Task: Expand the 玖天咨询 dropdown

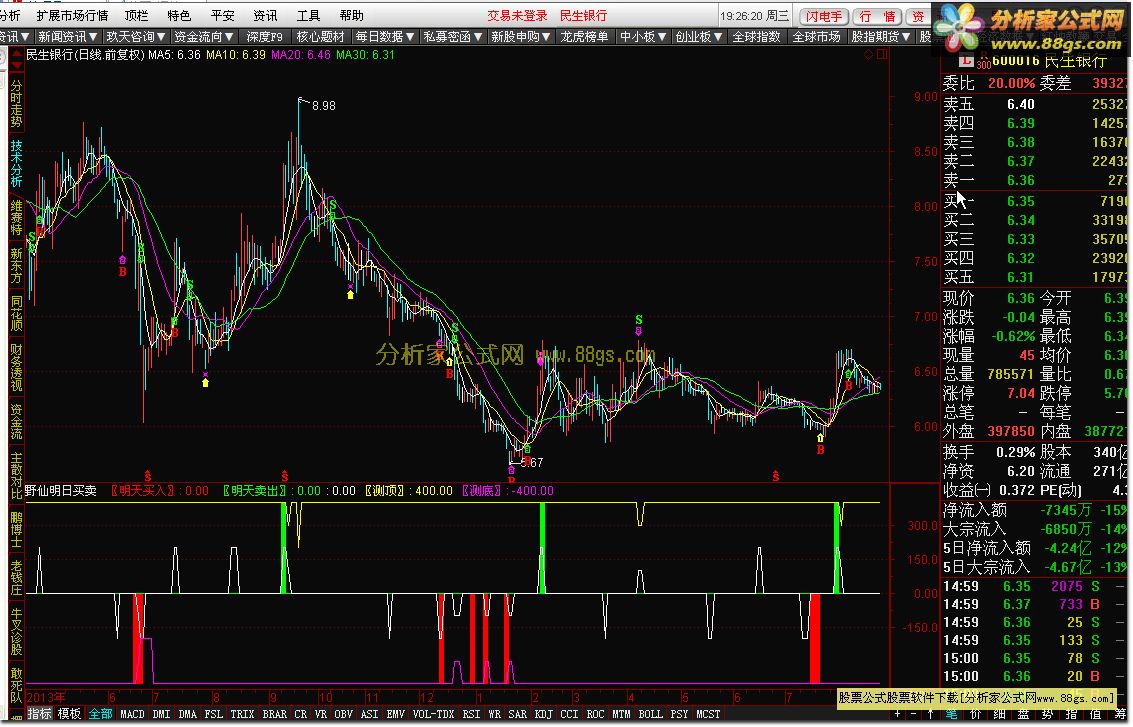Action: pyautogui.click(x=136, y=36)
